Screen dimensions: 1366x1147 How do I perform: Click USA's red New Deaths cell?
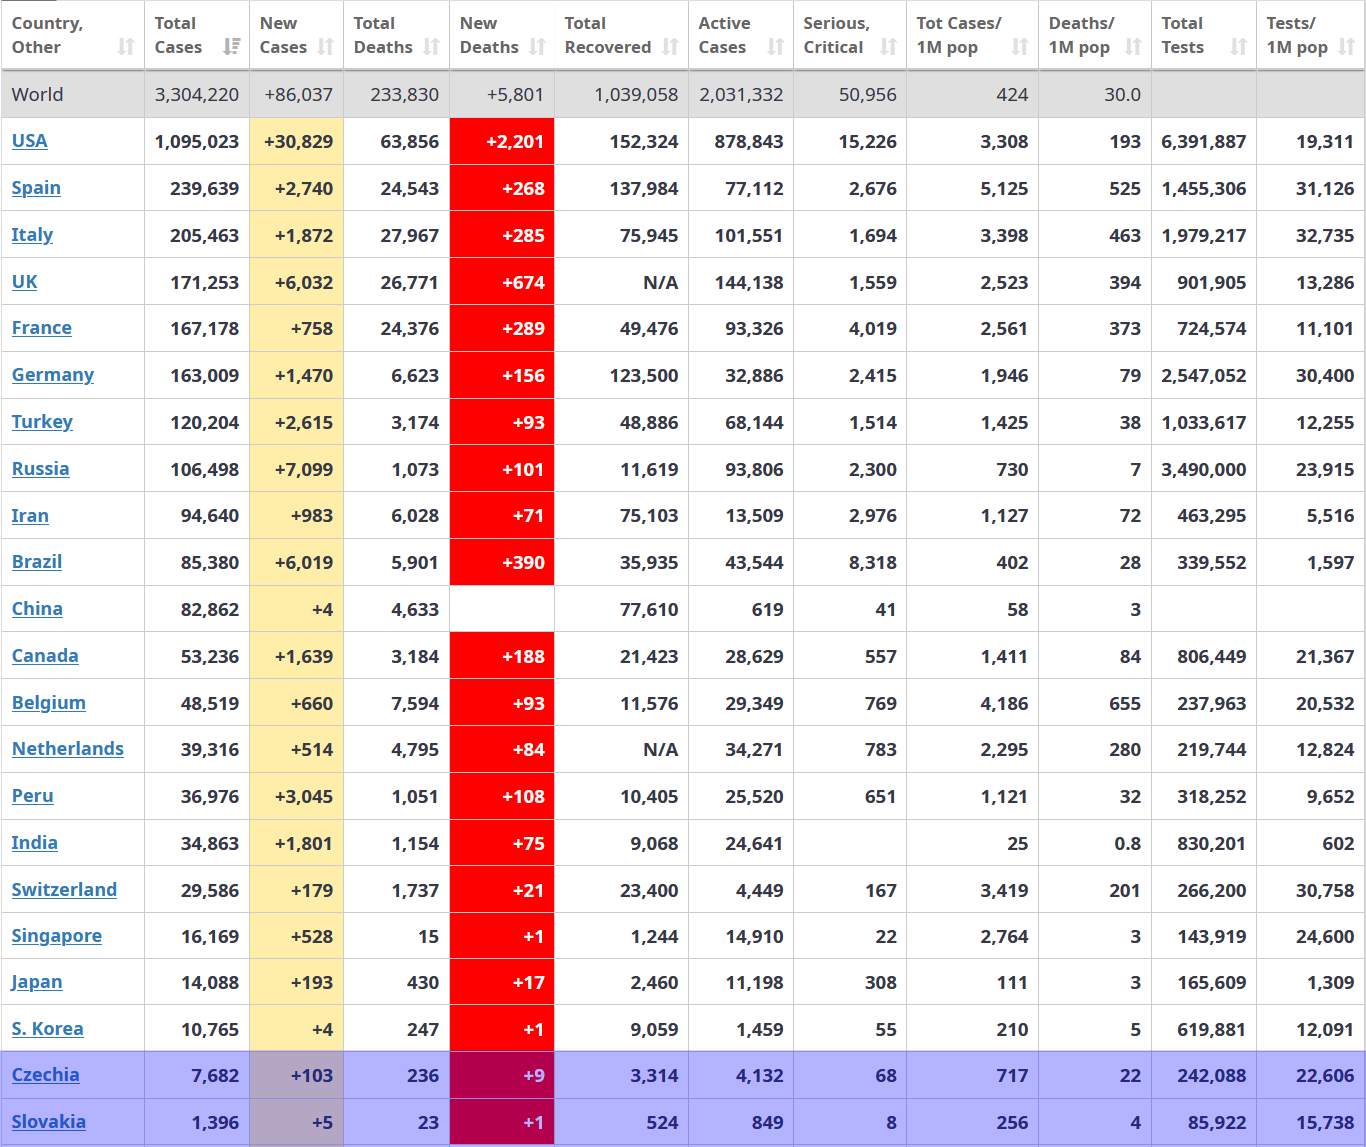pyautogui.click(x=502, y=142)
